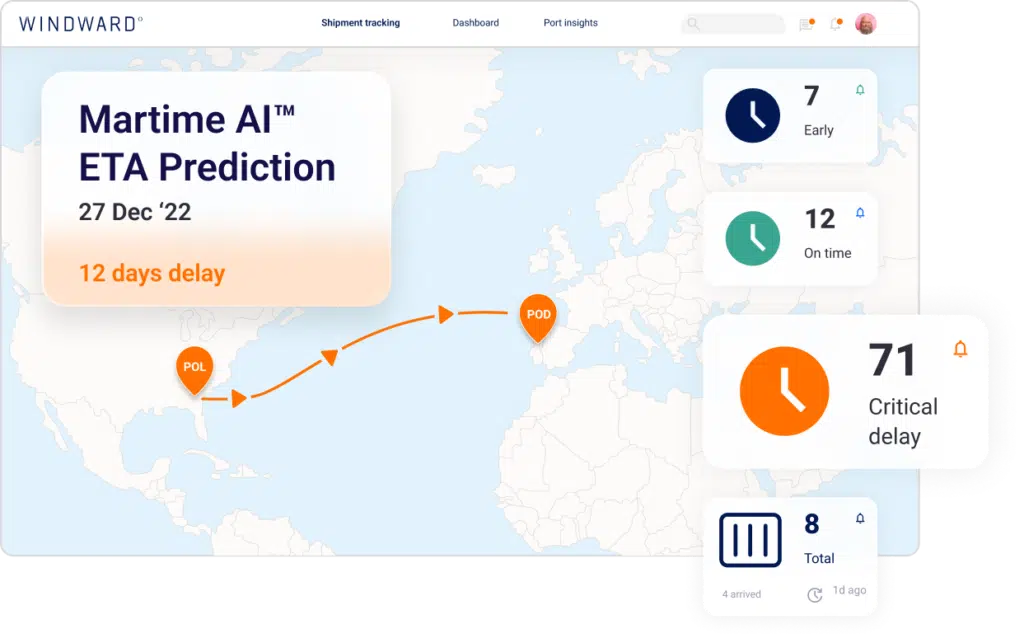Screen dimensions: 1024x638
Task: Open the messages chat icon
Action: pos(807,25)
